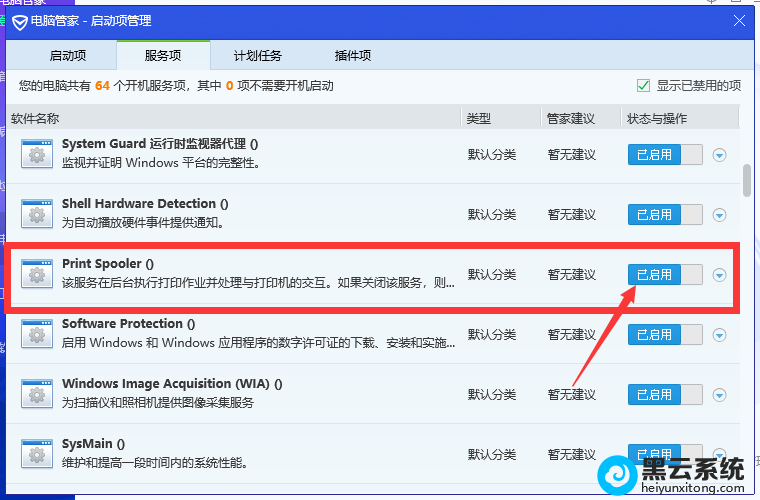760x500 pixels.
Task: Click the Windows Image Acquisition service icon
Action: [37, 393]
